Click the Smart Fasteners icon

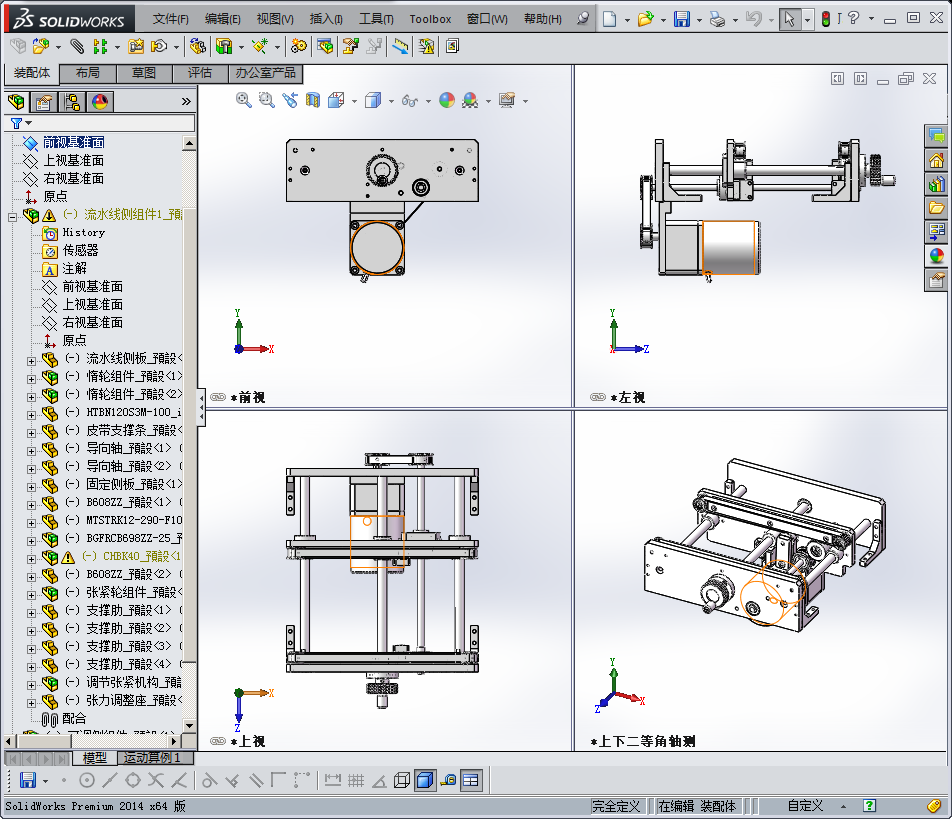tap(136, 46)
